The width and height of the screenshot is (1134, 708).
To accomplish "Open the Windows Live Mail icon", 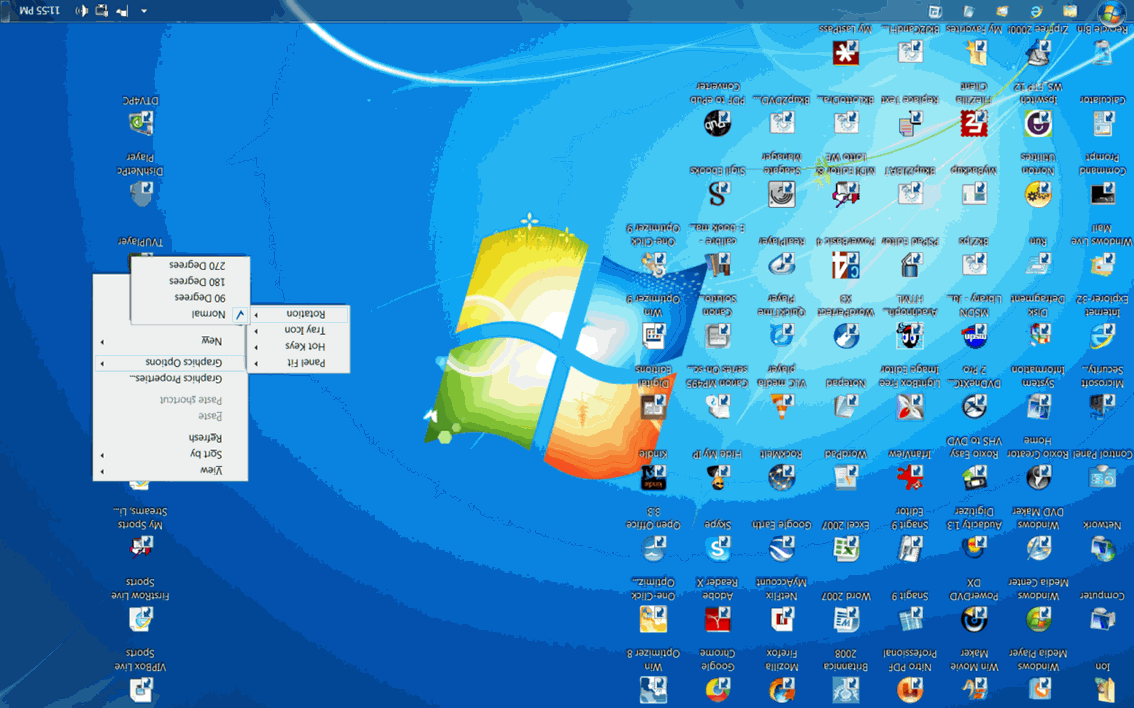I will click(1102, 265).
